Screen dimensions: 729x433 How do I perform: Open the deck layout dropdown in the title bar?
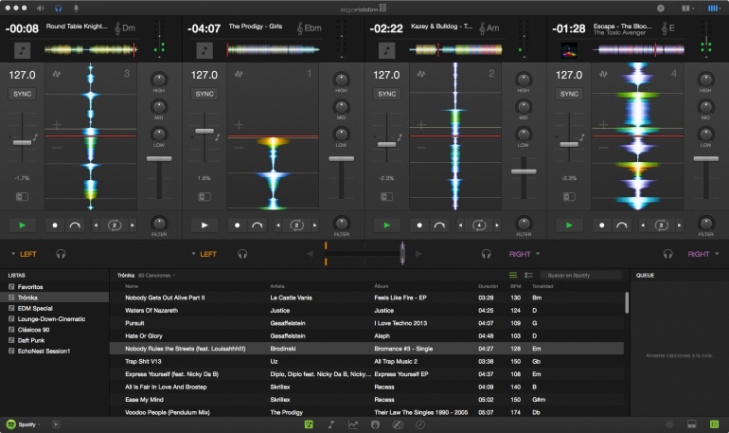688,8
